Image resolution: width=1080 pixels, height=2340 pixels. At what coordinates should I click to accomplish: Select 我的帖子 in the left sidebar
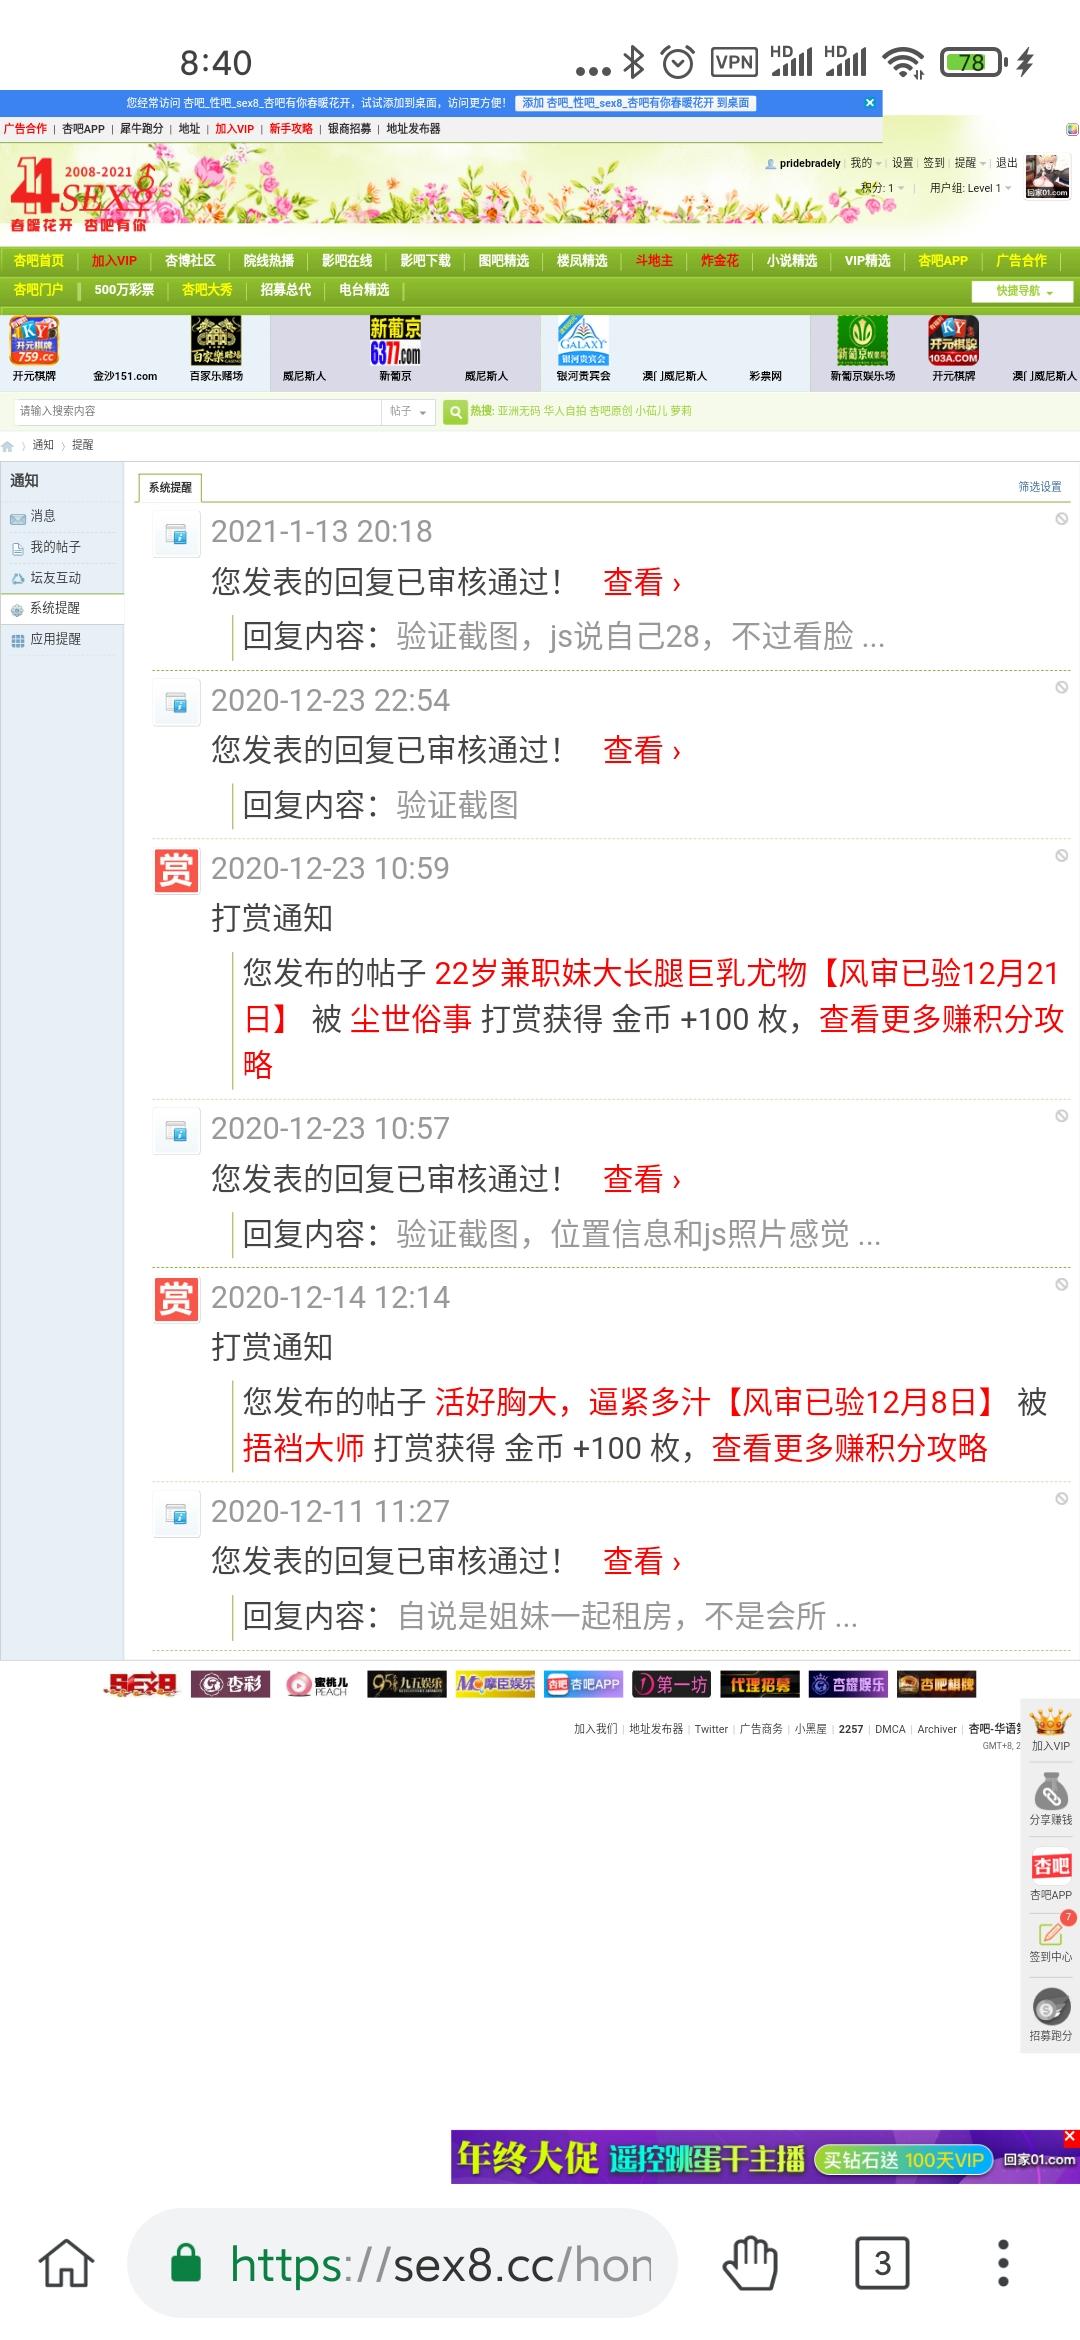point(55,547)
